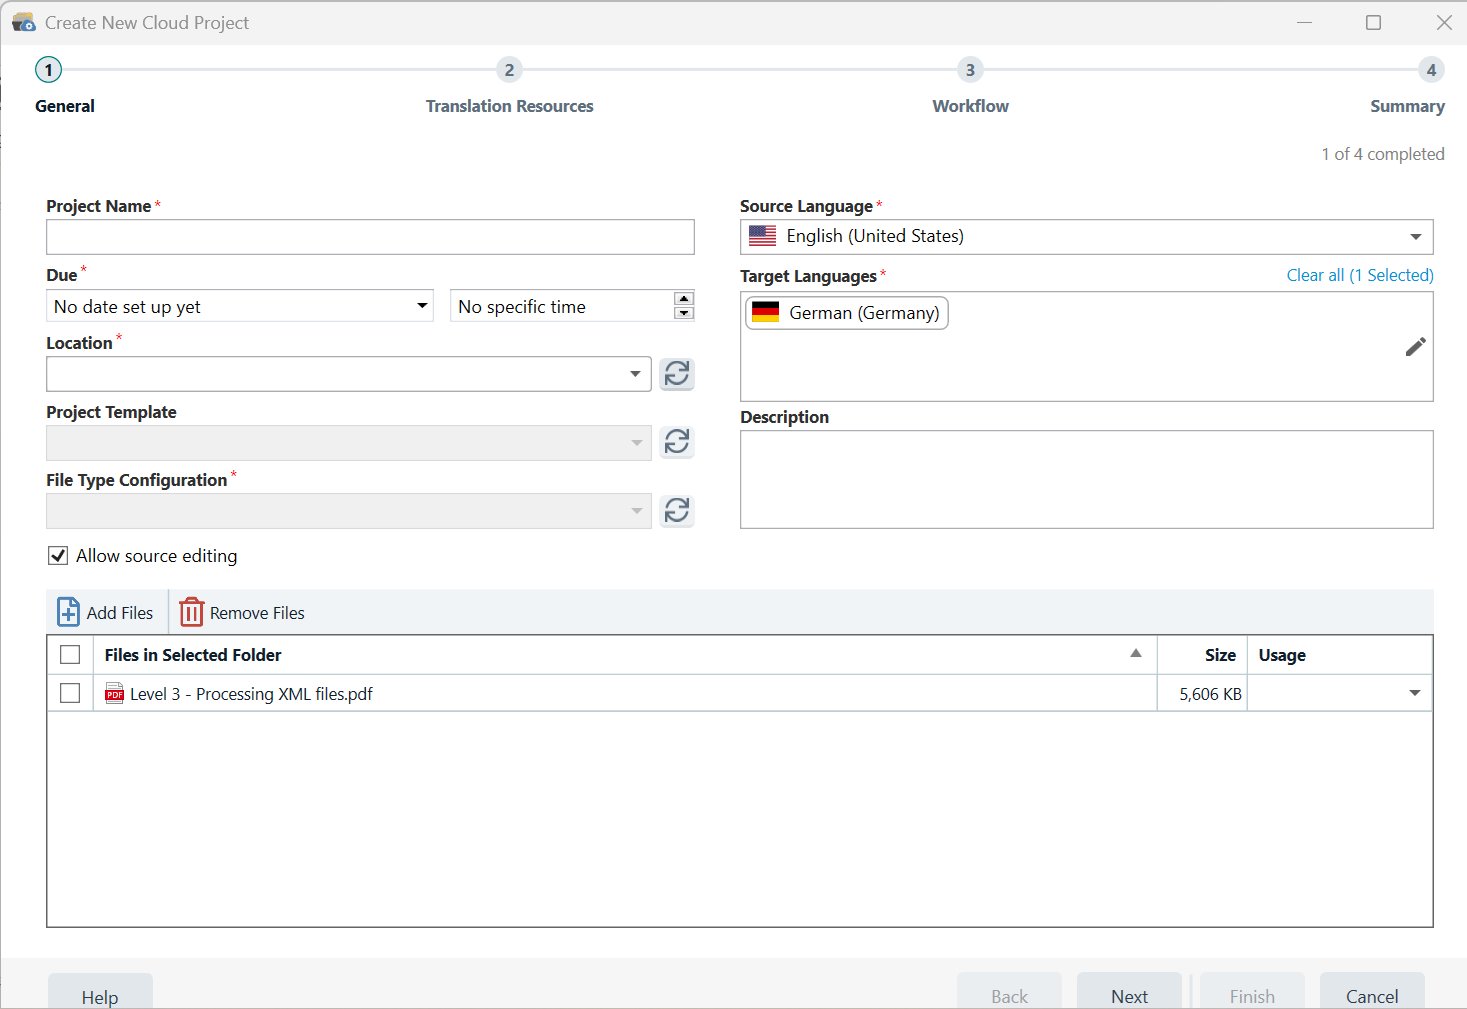Click the sort arrow in Files column header
1467x1009 pixels.
tap(1135, 654)
